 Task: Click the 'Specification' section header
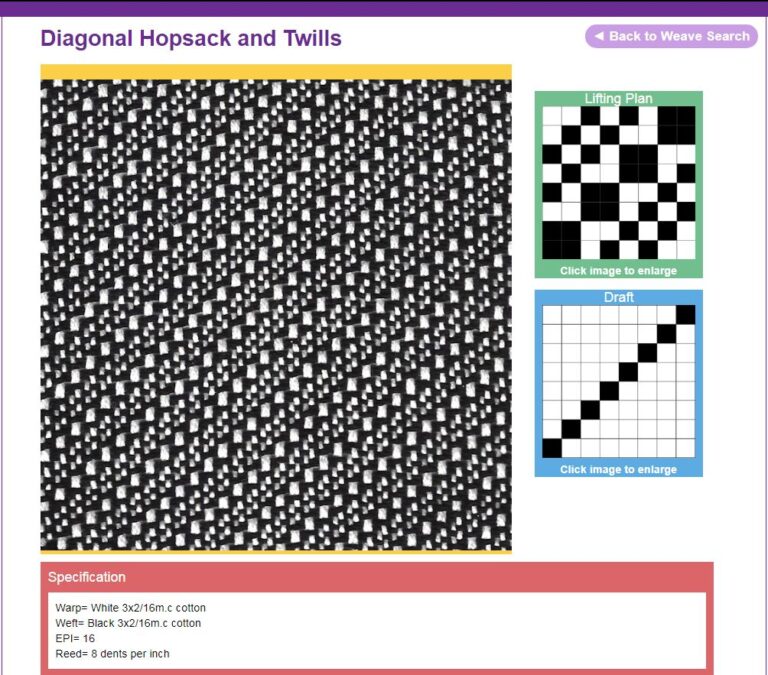click(87, 577)
